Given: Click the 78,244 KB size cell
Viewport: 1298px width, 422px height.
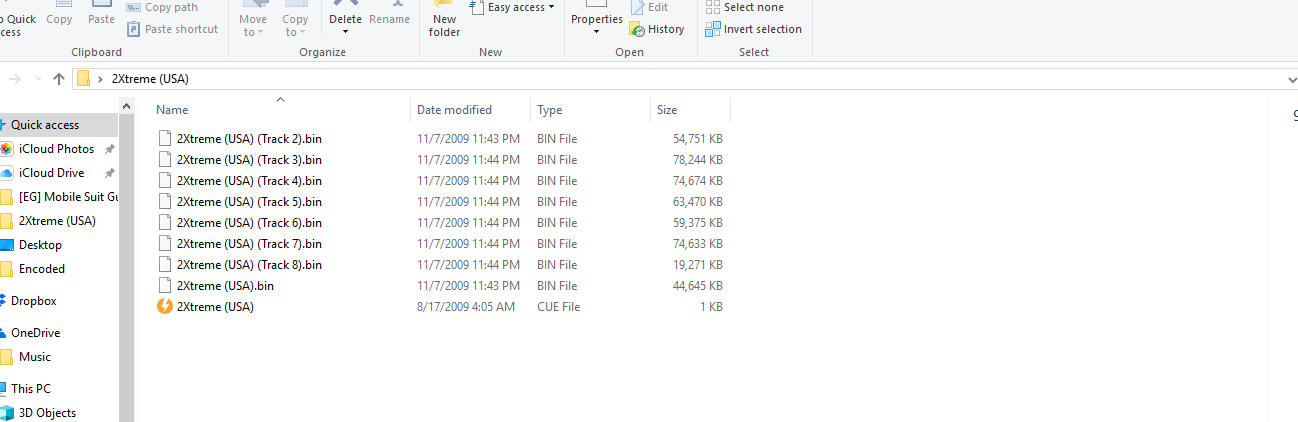Looking at the screenshot, I should pyautogui.click(x=698, y=160).
